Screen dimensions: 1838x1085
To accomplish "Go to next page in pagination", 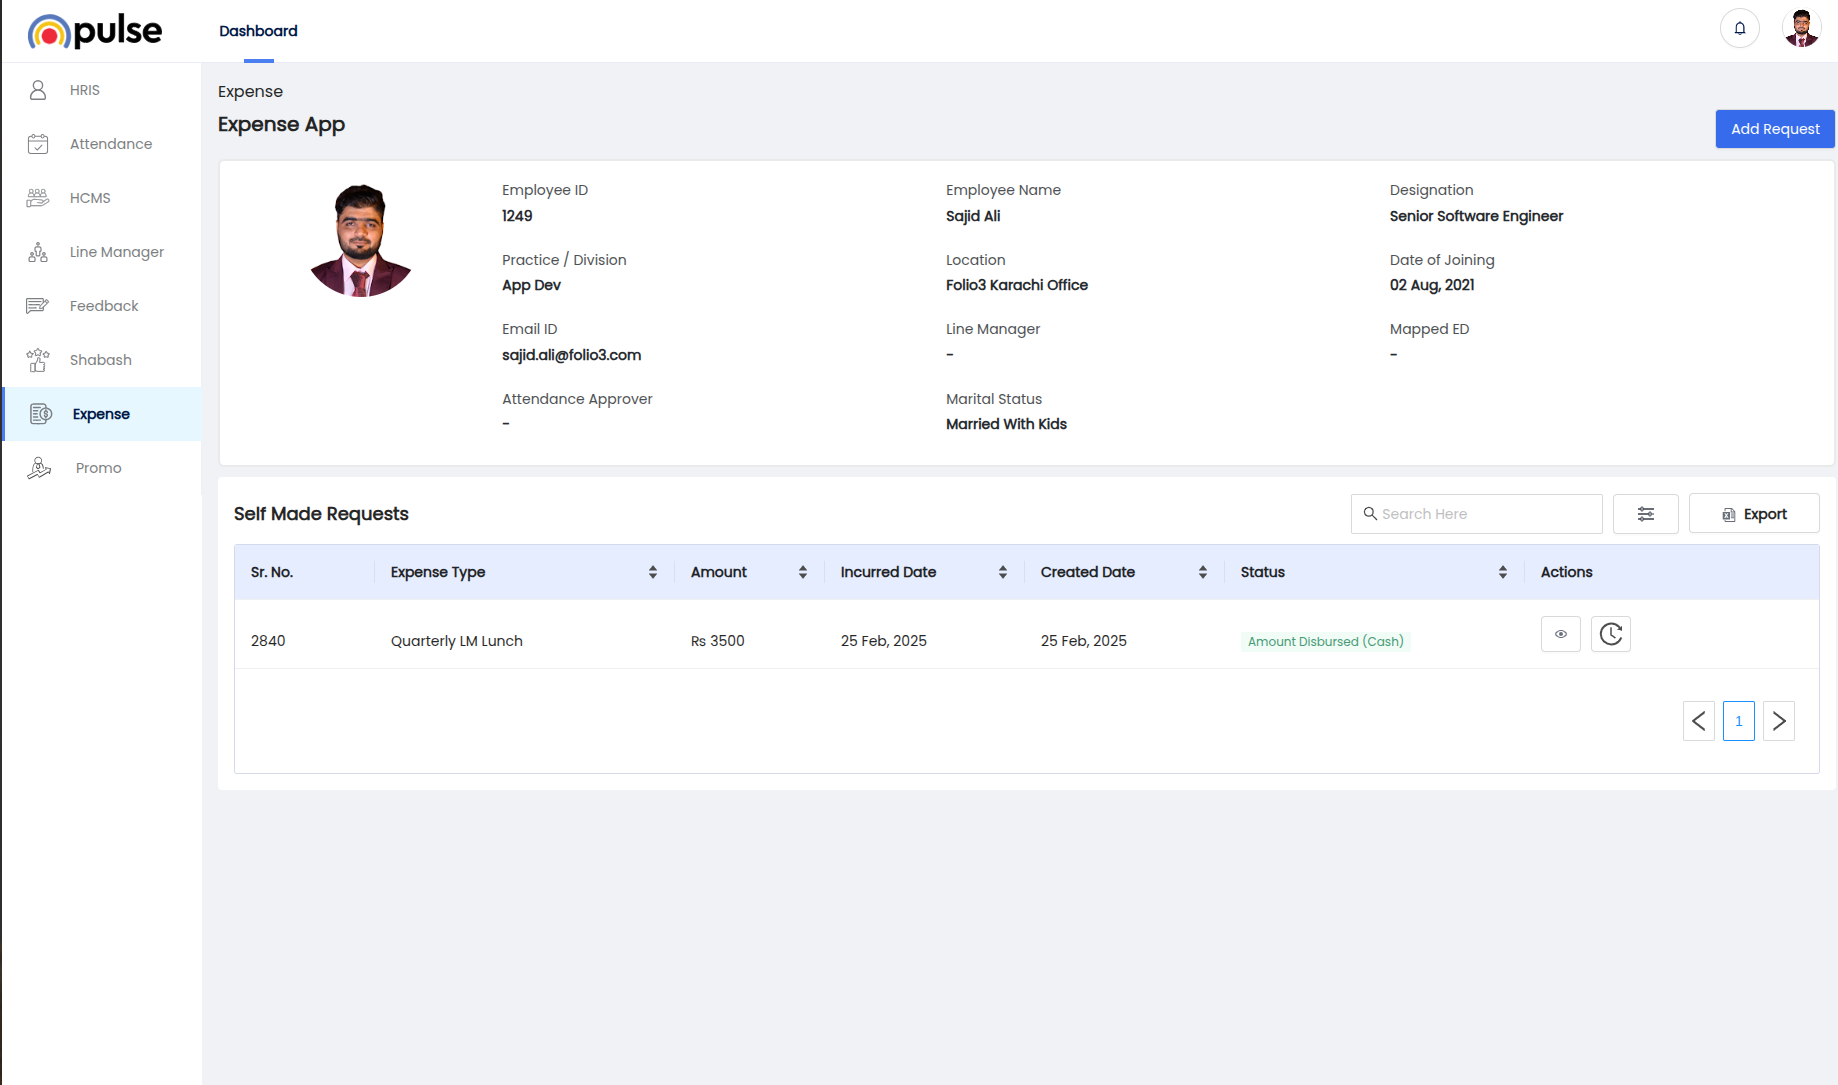I will [x=1778, y=721].
